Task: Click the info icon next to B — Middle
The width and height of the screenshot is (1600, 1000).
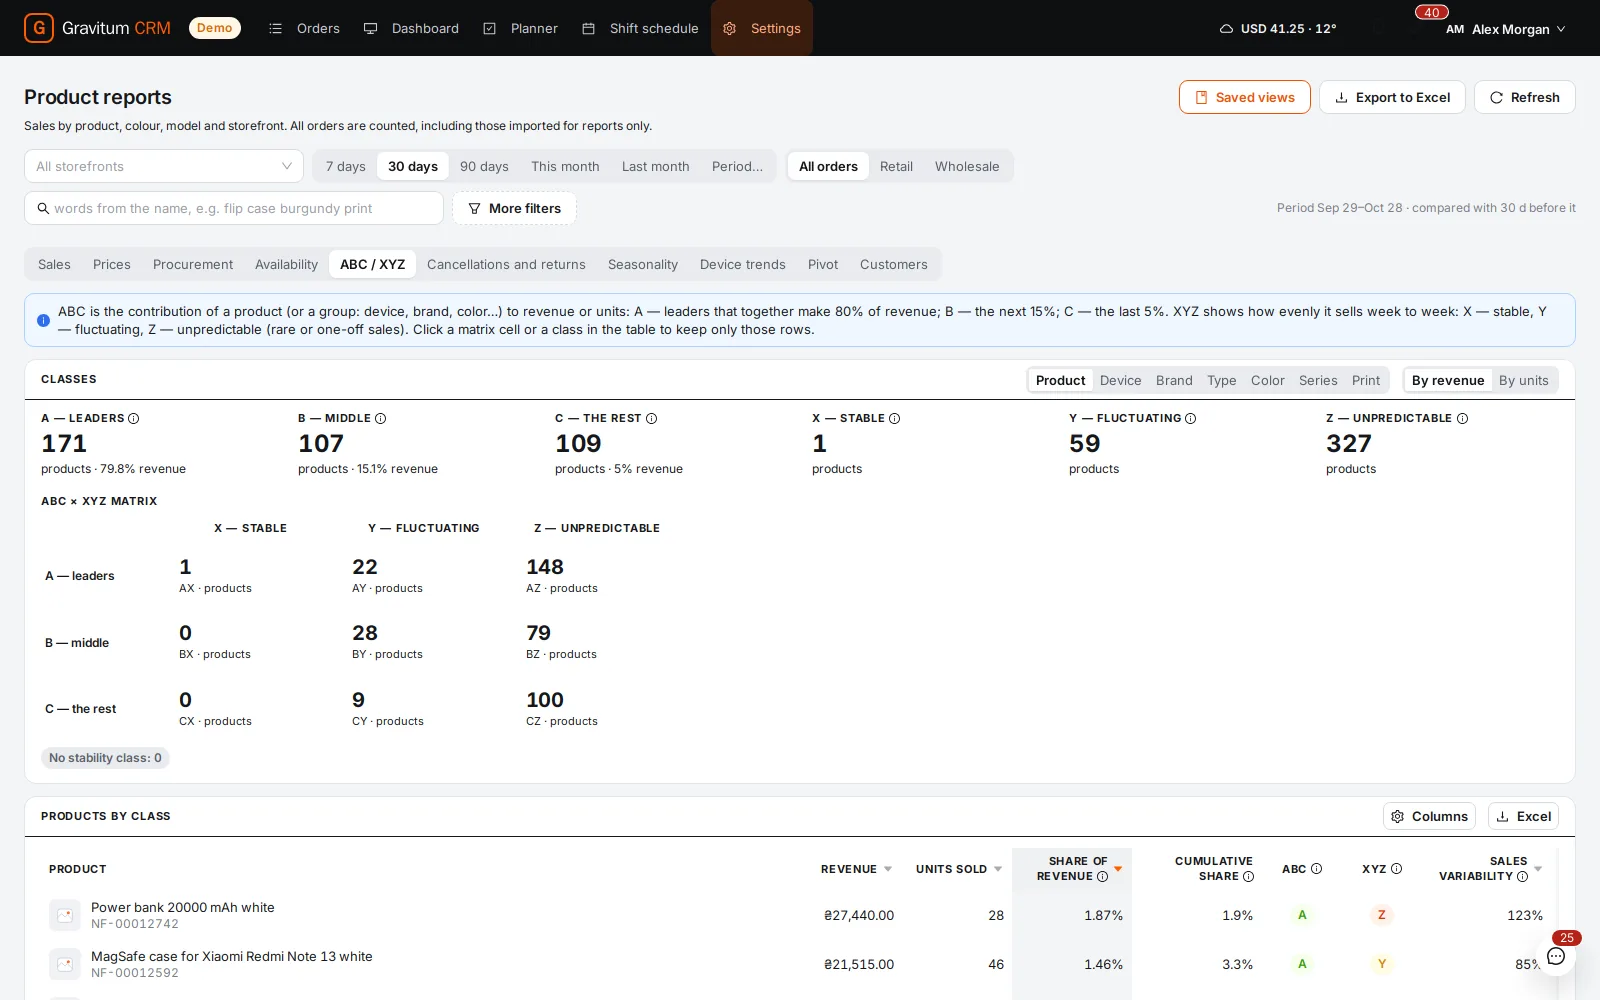Action: click(380, 418)
